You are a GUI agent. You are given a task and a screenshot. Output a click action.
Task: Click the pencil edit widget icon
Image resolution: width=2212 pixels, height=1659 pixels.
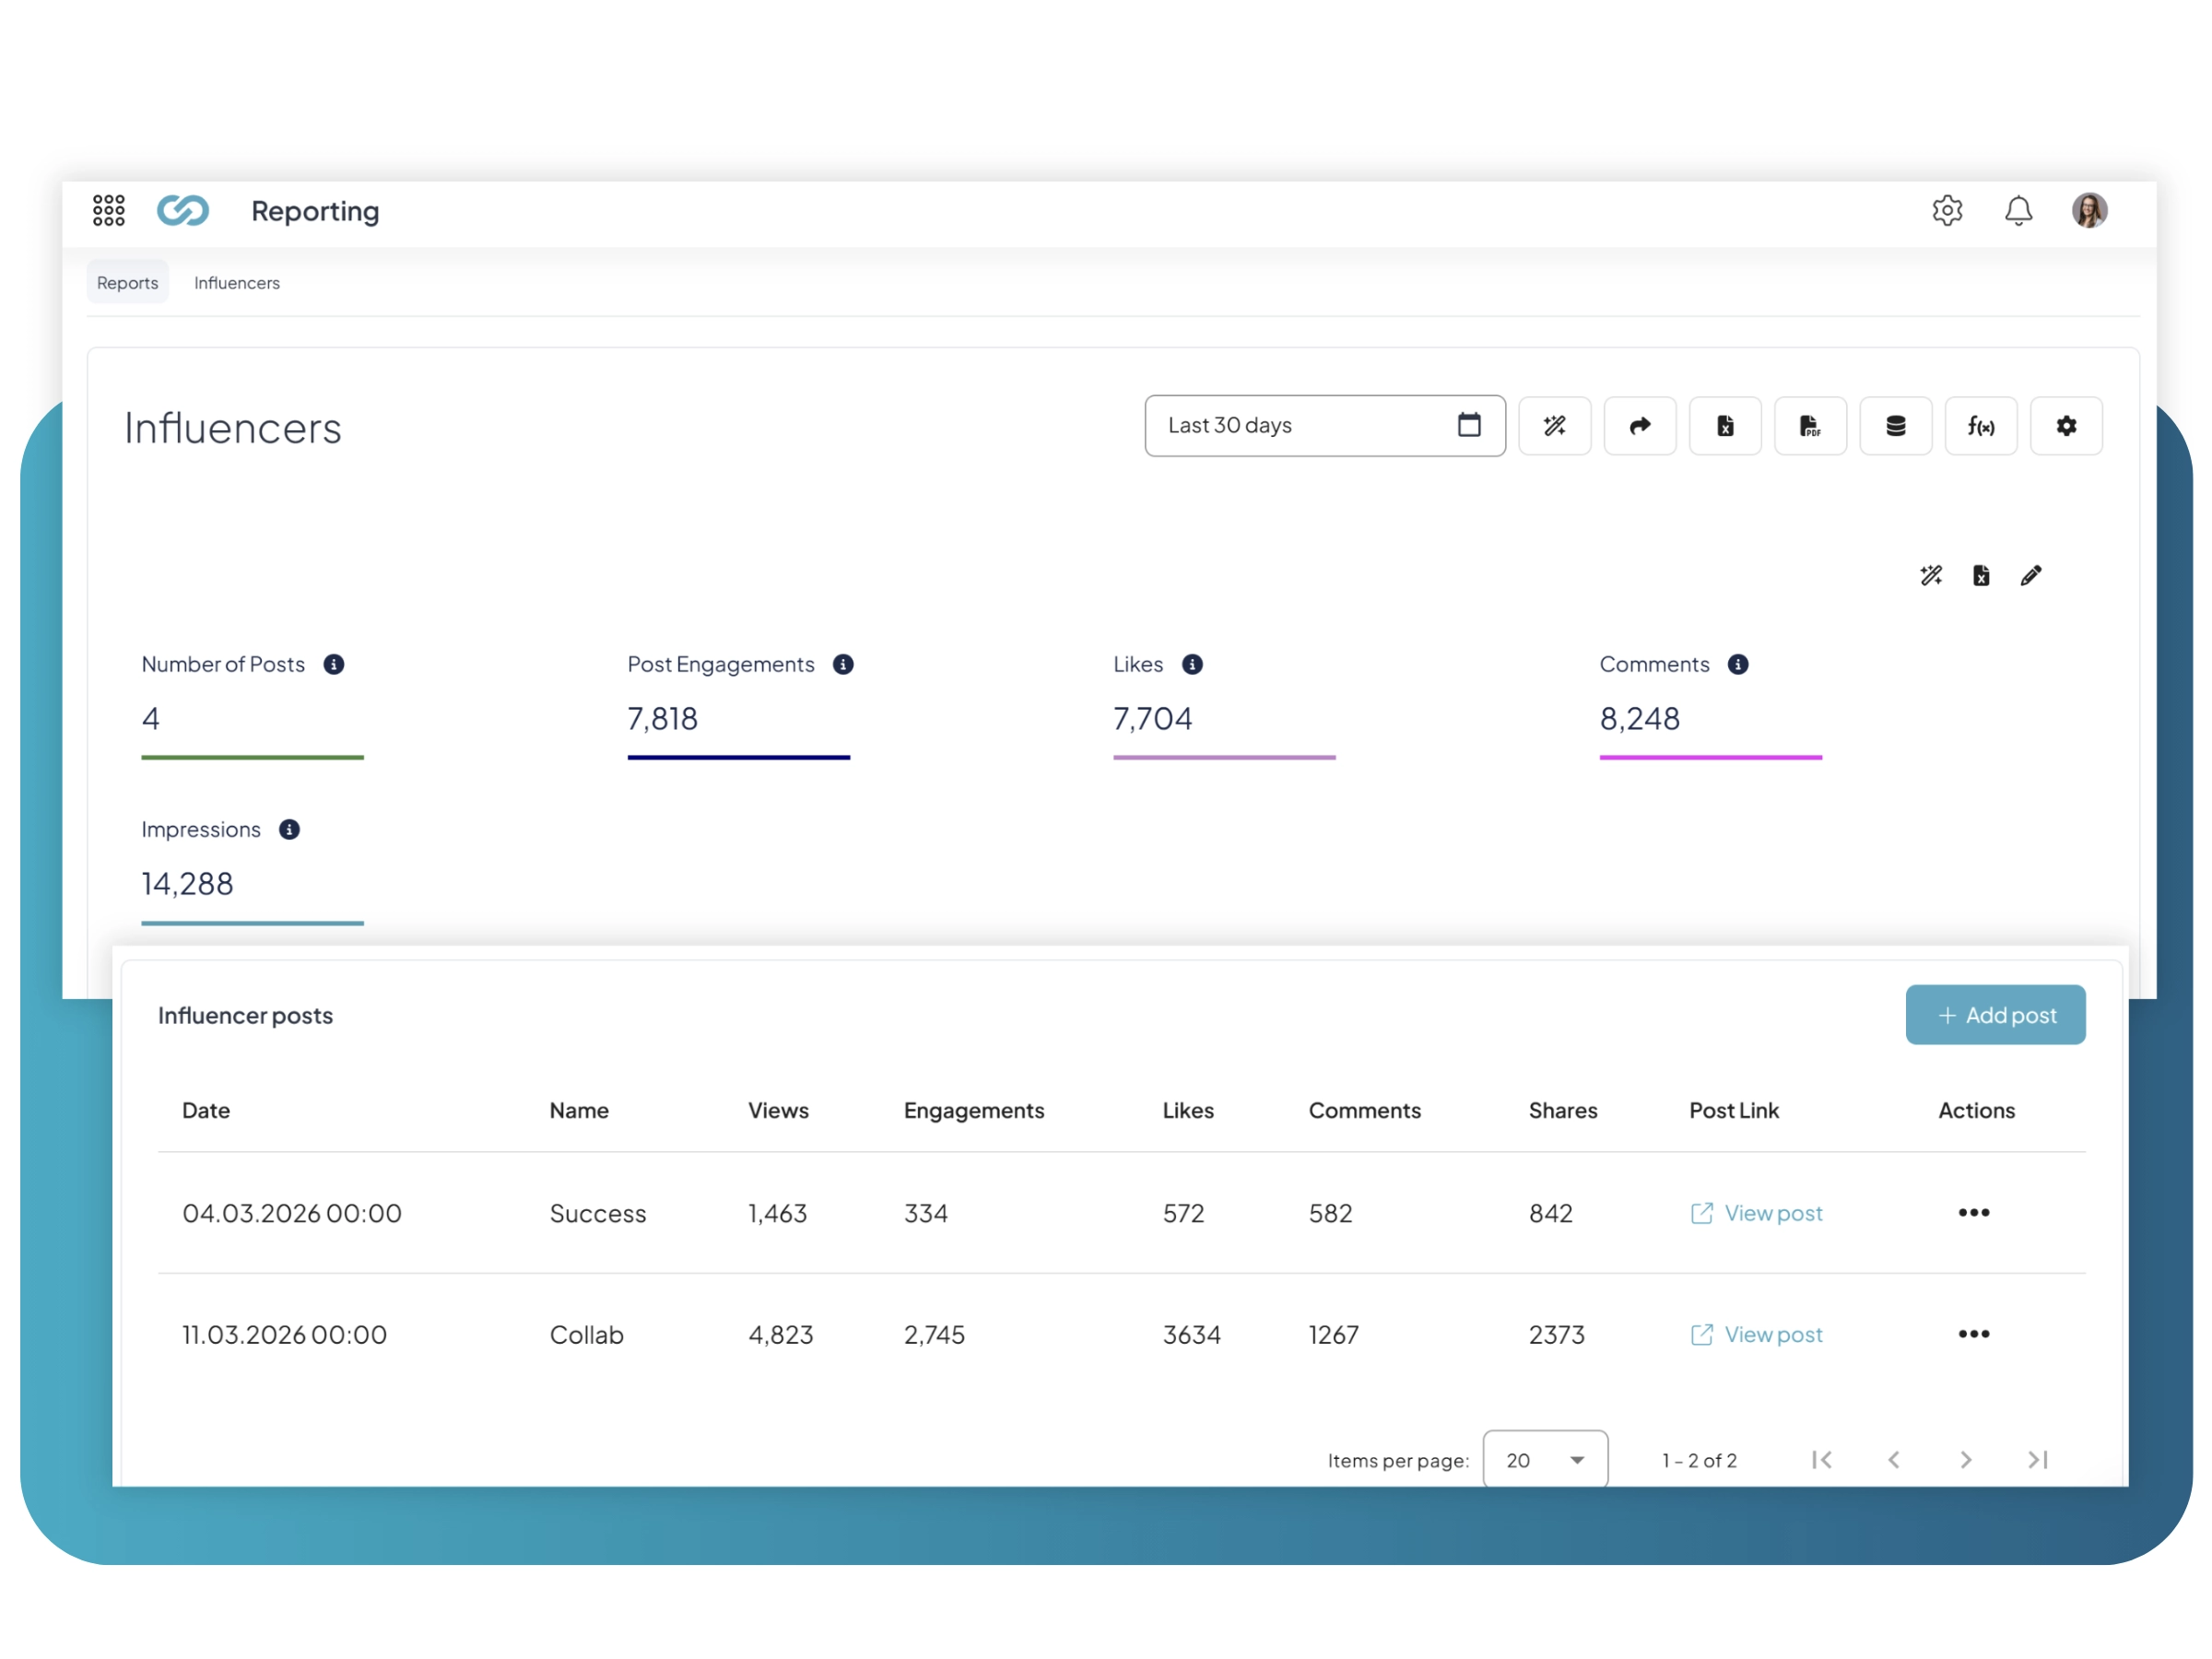click(x=2030, y=576)
